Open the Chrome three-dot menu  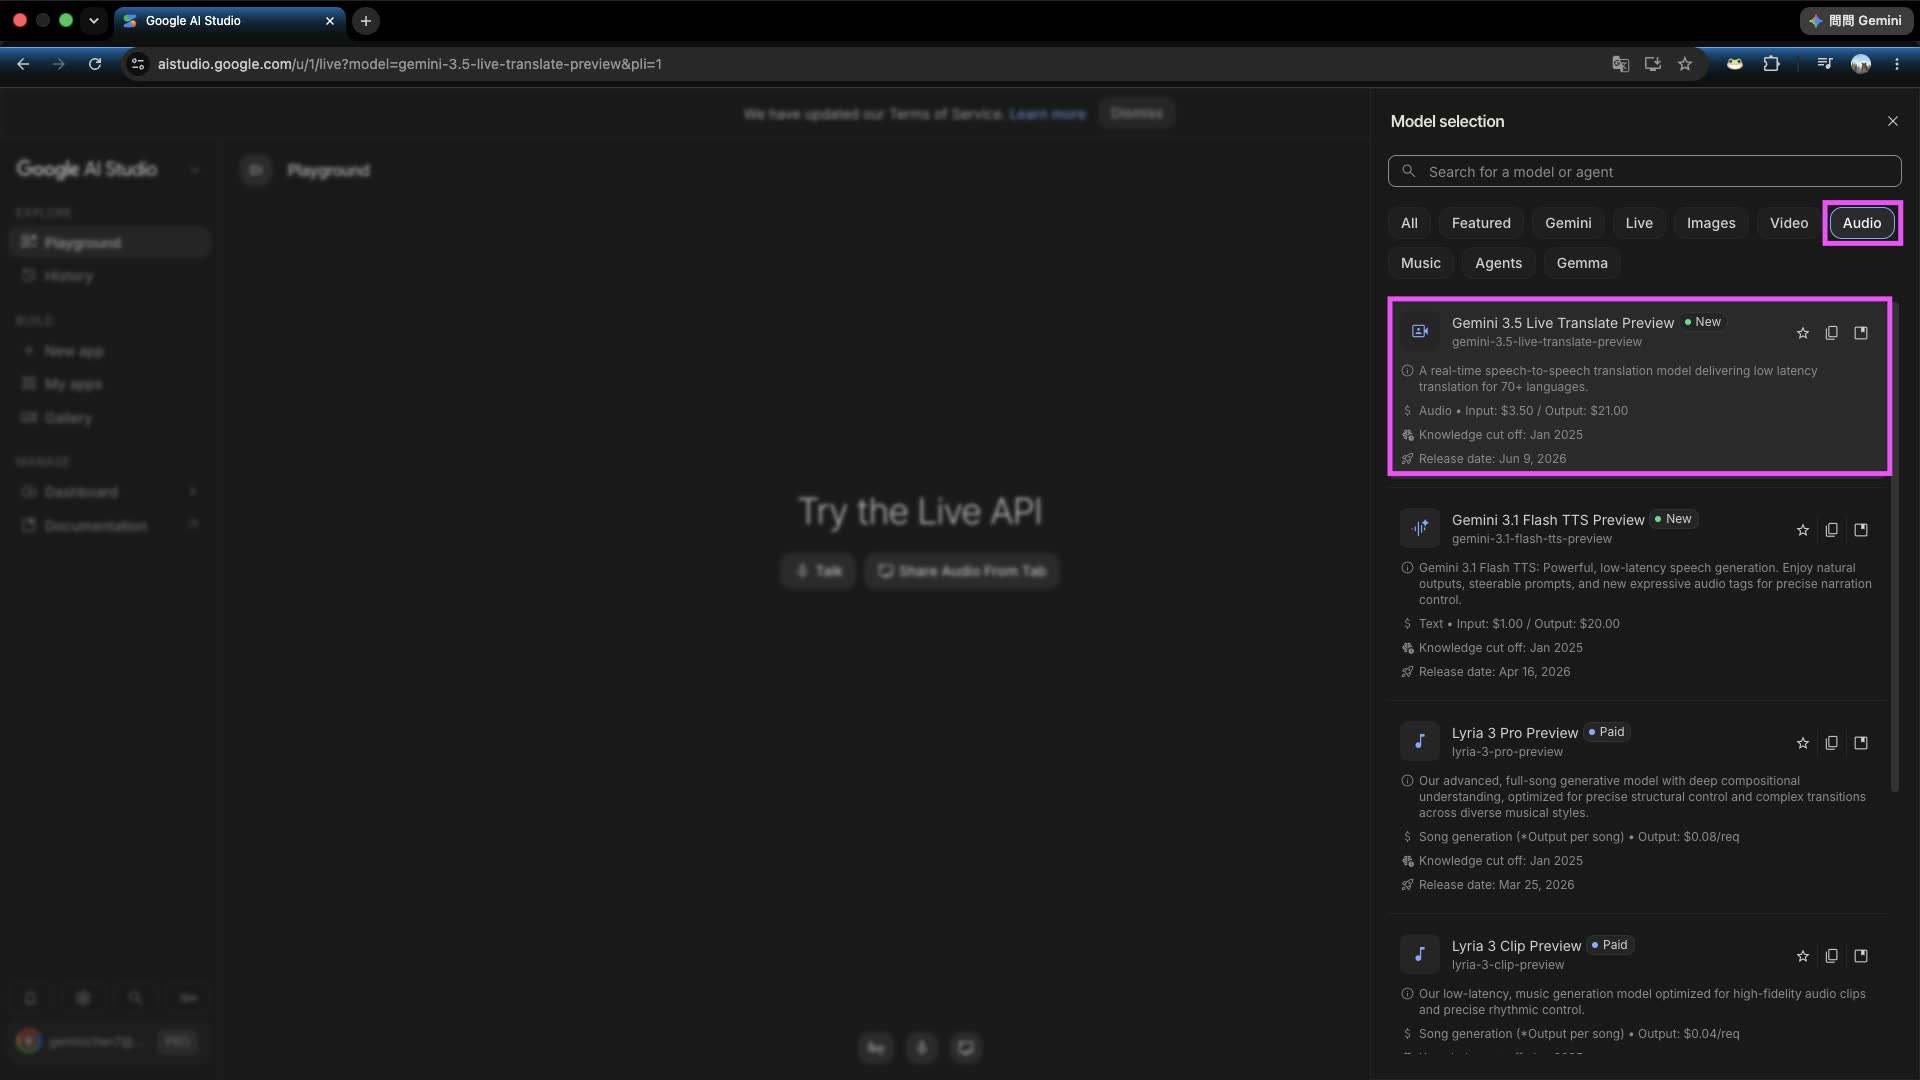click(1897, 64)
